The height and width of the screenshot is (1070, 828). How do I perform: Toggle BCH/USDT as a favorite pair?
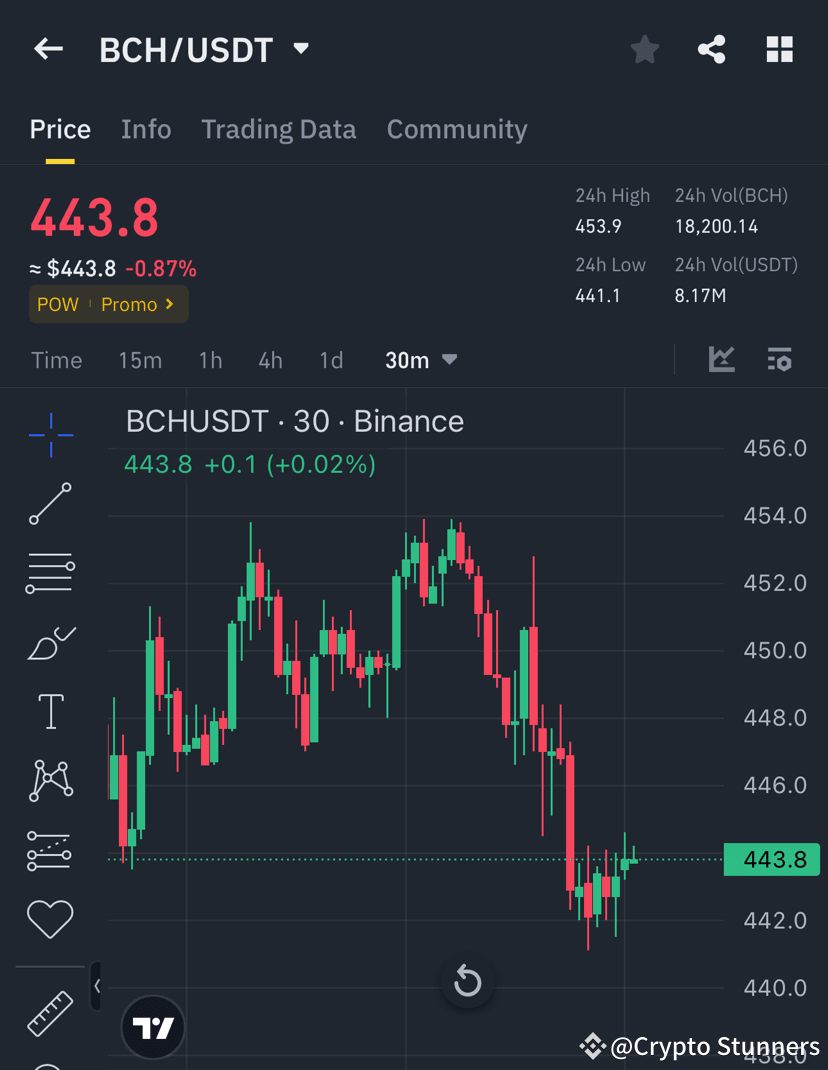click(x=644, y=48)
